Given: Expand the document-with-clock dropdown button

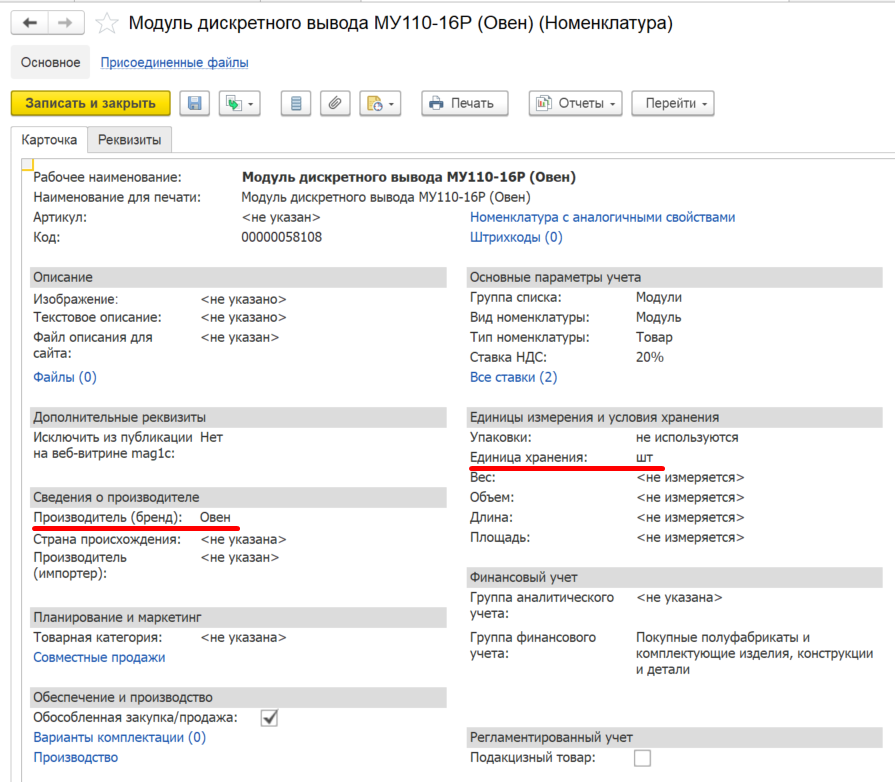Looking at the screenshot, I should point(380,103).
